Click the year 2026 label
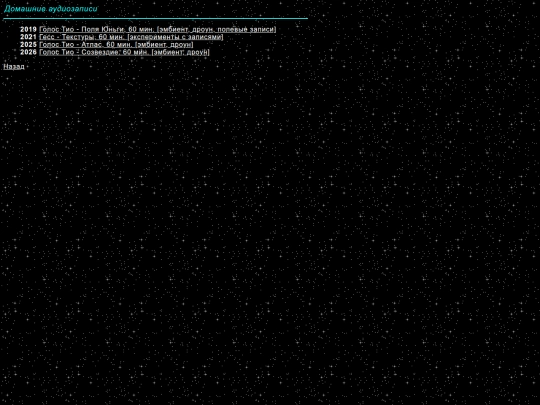 [x=28, y=52]
